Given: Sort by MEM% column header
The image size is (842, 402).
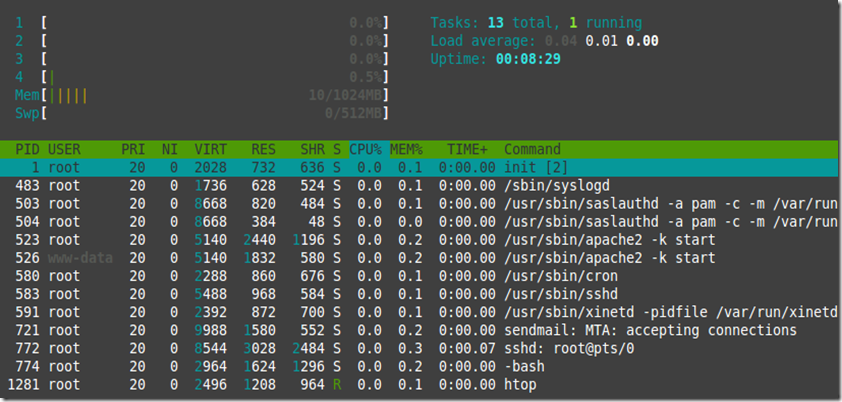Looking at the screenshot, I should point(406,149).
